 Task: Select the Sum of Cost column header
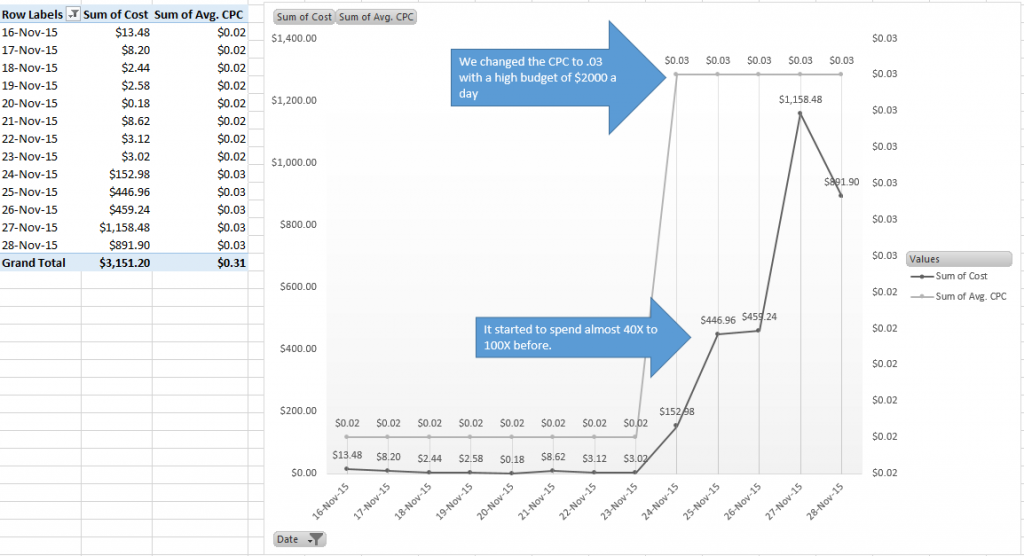pos(118,15)
